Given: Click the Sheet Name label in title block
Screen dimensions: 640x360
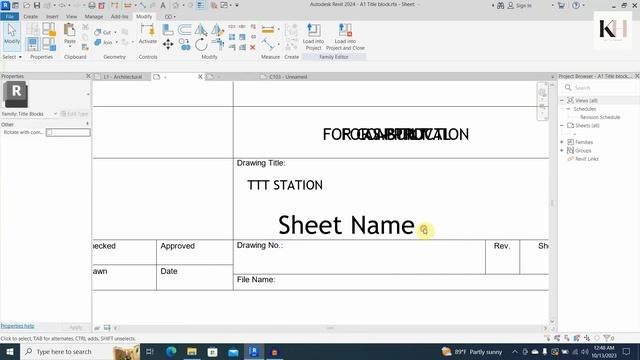Looking at the screenshot, I should coord(346,225).
